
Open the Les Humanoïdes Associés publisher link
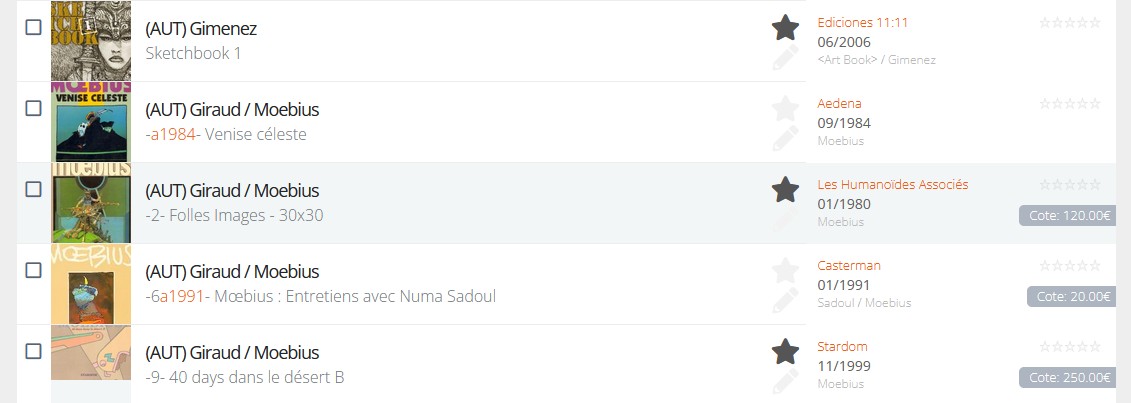(892, 184)
